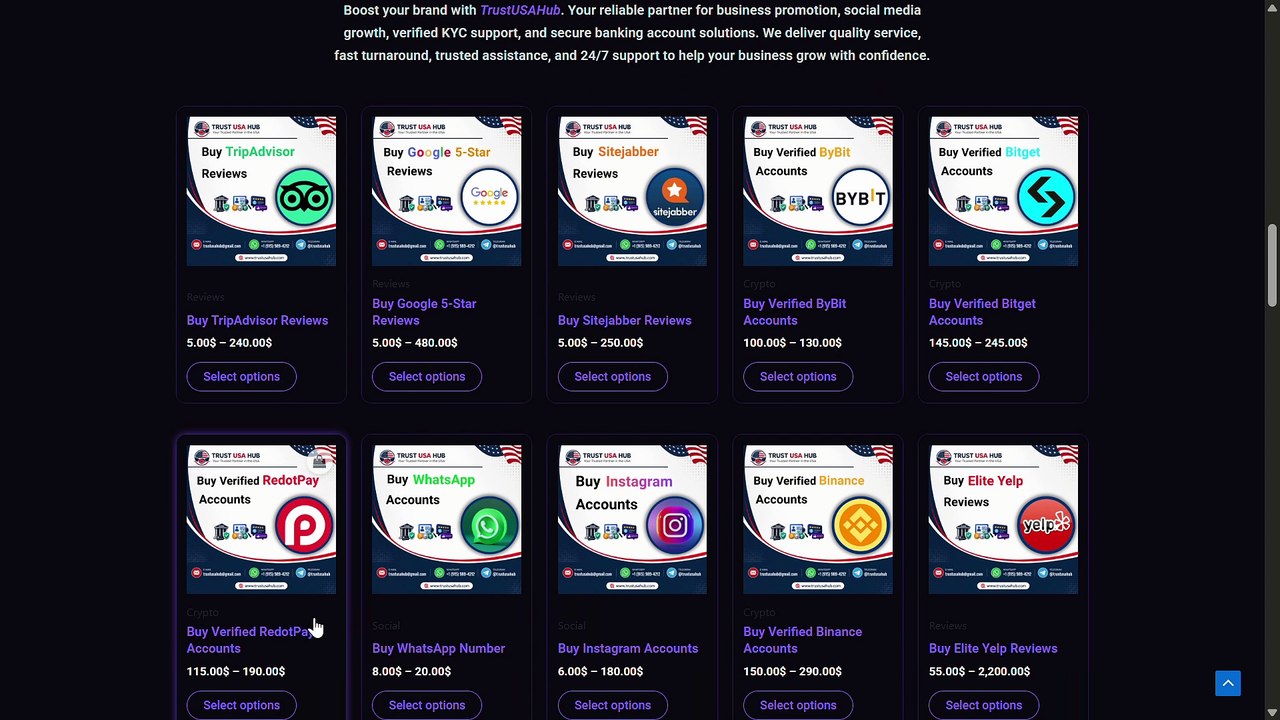
Task: Click the price 5.00$ – 250.00$
Action: click(600, 342)
